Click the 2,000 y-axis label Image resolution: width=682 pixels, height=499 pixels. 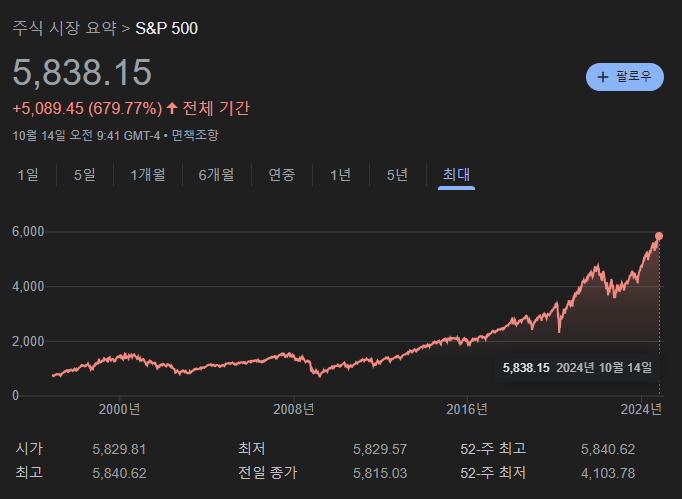pos(28,342)
